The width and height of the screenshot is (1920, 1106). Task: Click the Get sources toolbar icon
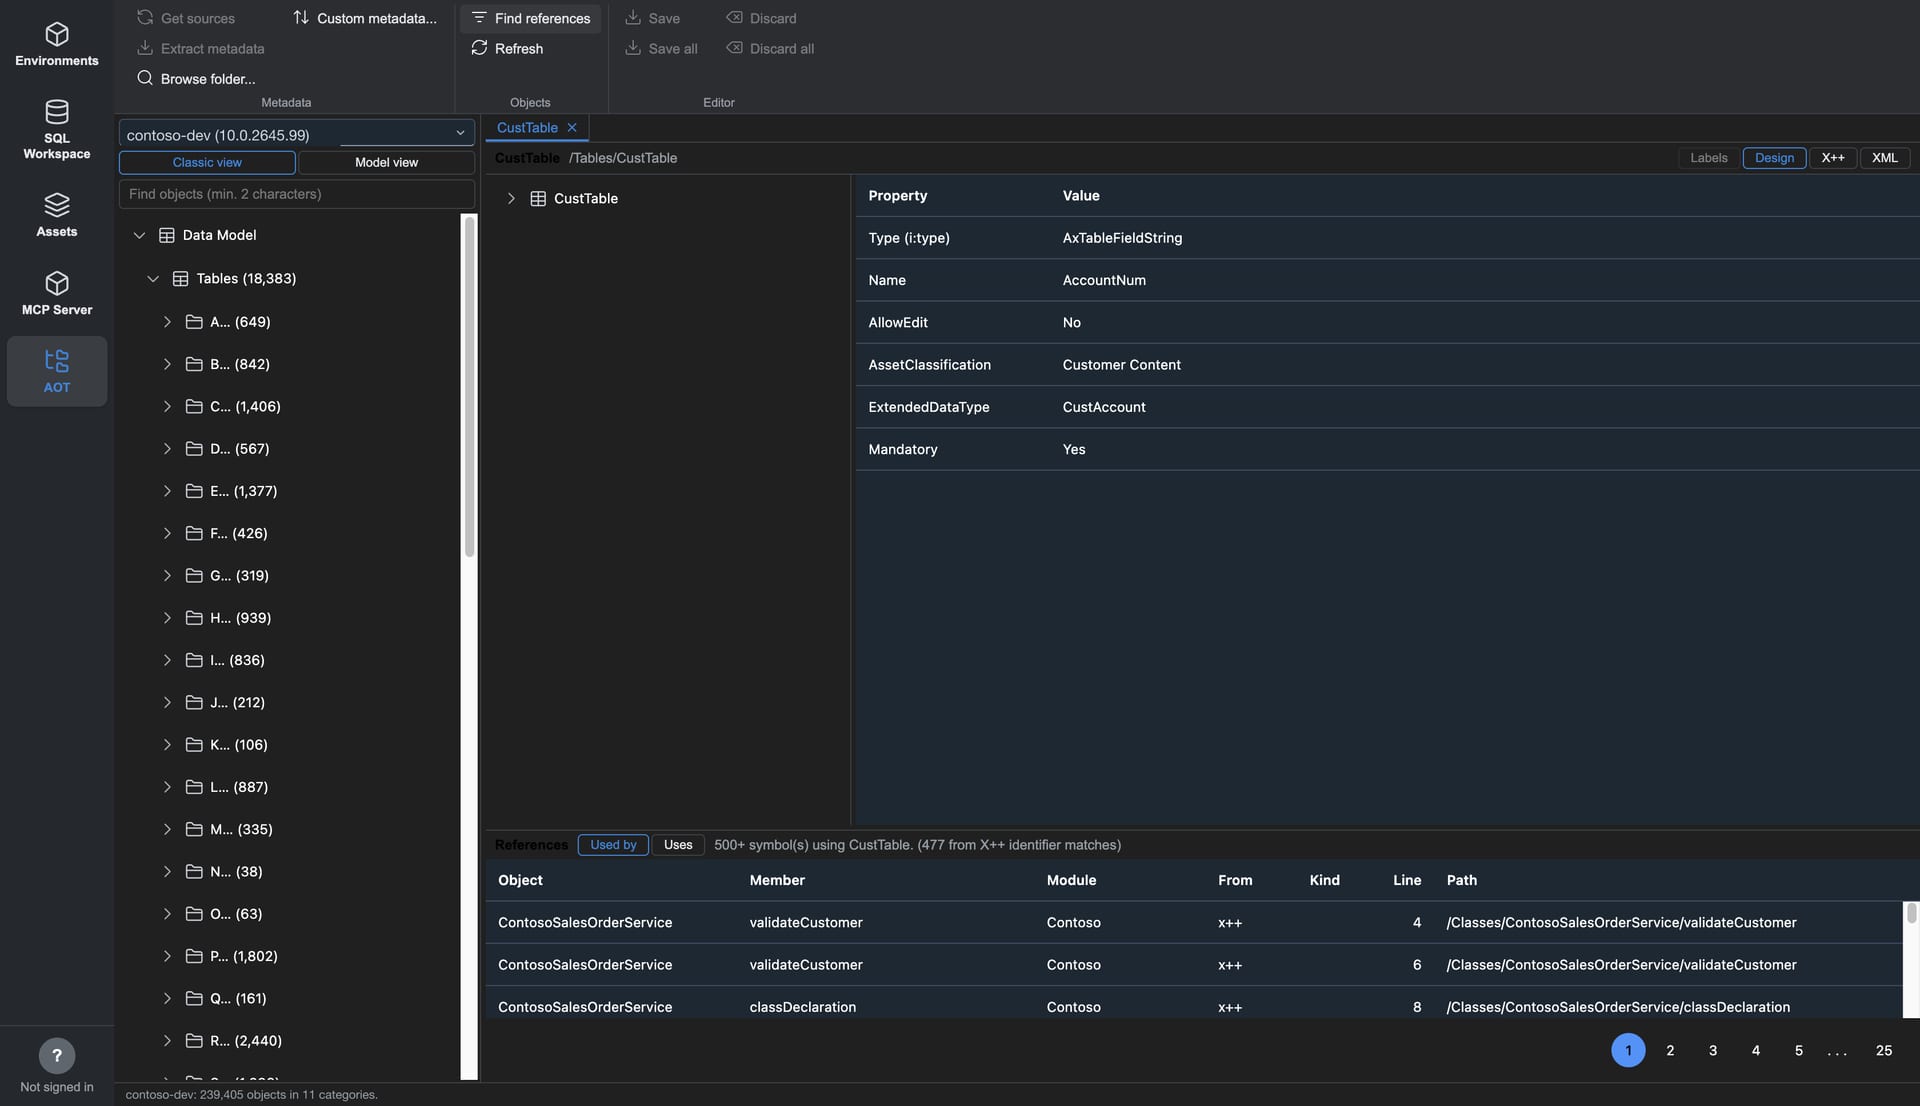pos(145,18)
